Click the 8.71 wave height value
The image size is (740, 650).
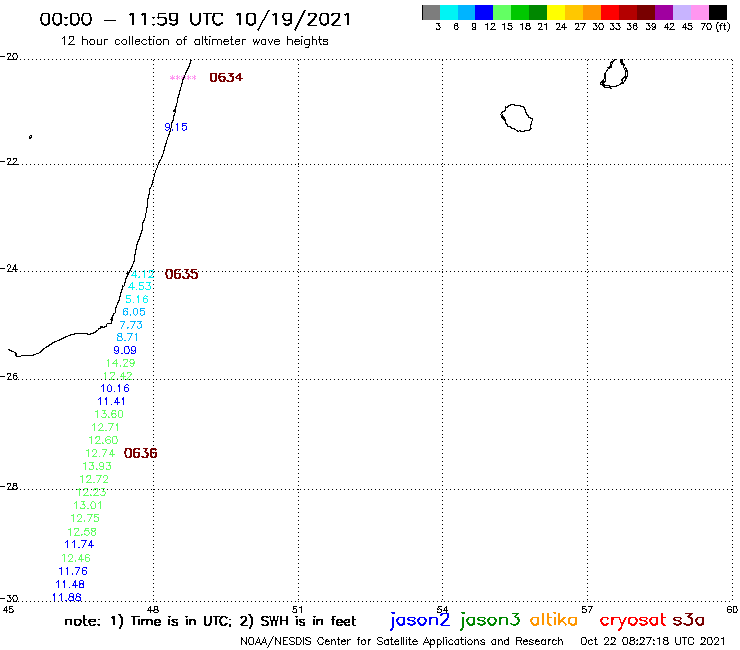tap(127, 337)
